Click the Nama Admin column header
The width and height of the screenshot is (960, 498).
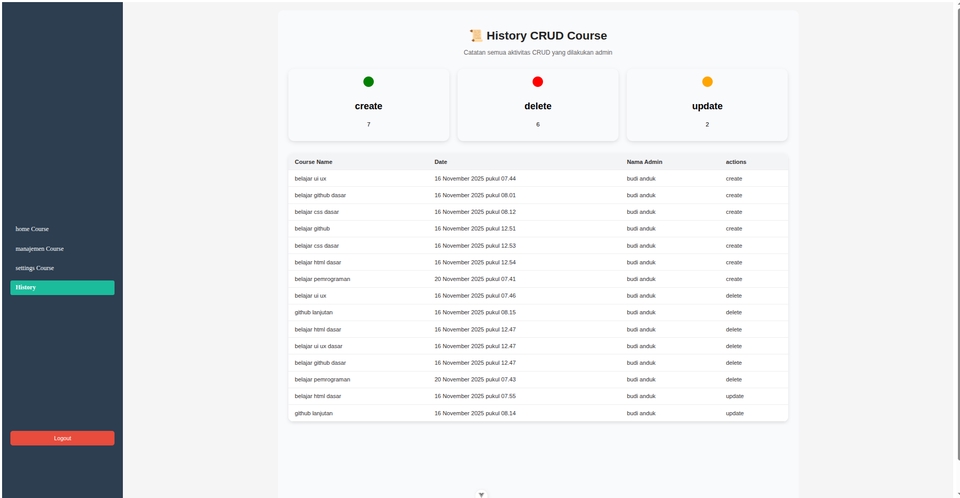pos(644,162)
